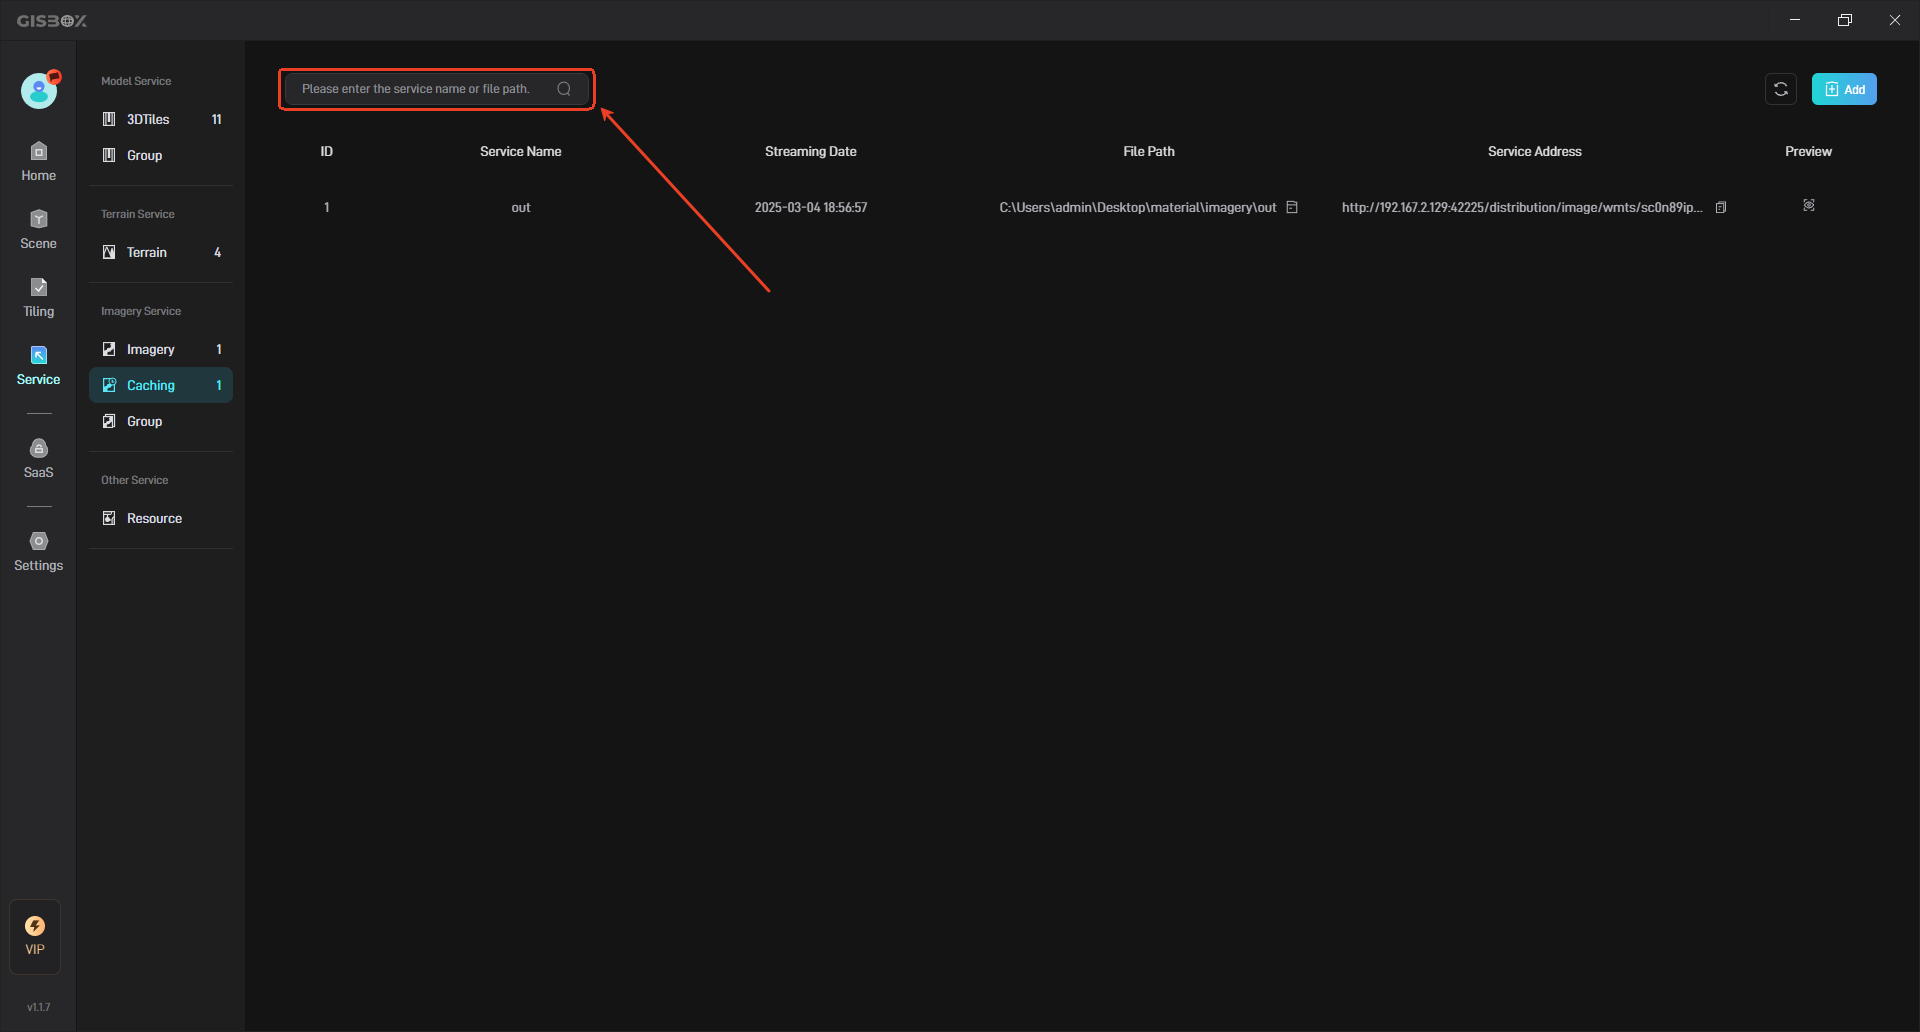Click the File Path column header
The height and width of the screenshot is (1032, 1920).
coord(1148,151)
